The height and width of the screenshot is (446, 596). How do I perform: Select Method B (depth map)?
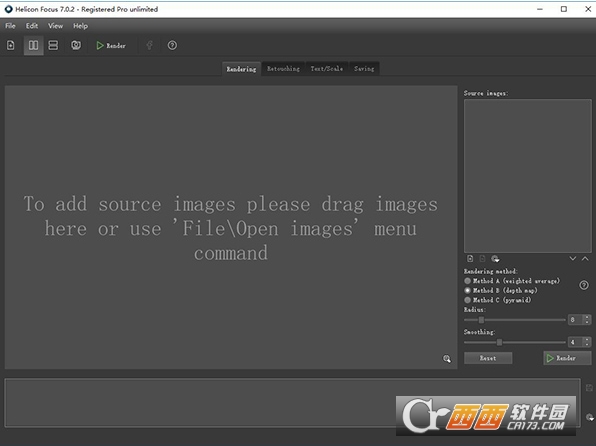501,290
